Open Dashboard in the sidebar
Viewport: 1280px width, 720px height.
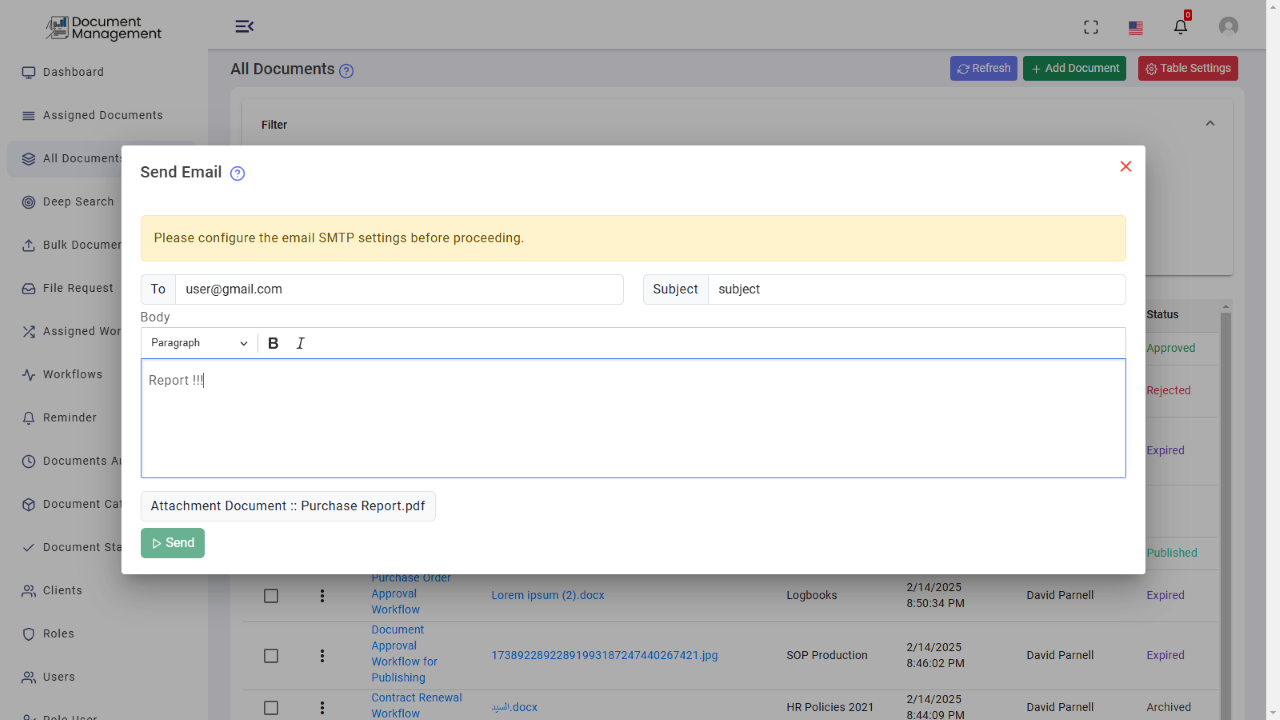(x=73, y=72)
